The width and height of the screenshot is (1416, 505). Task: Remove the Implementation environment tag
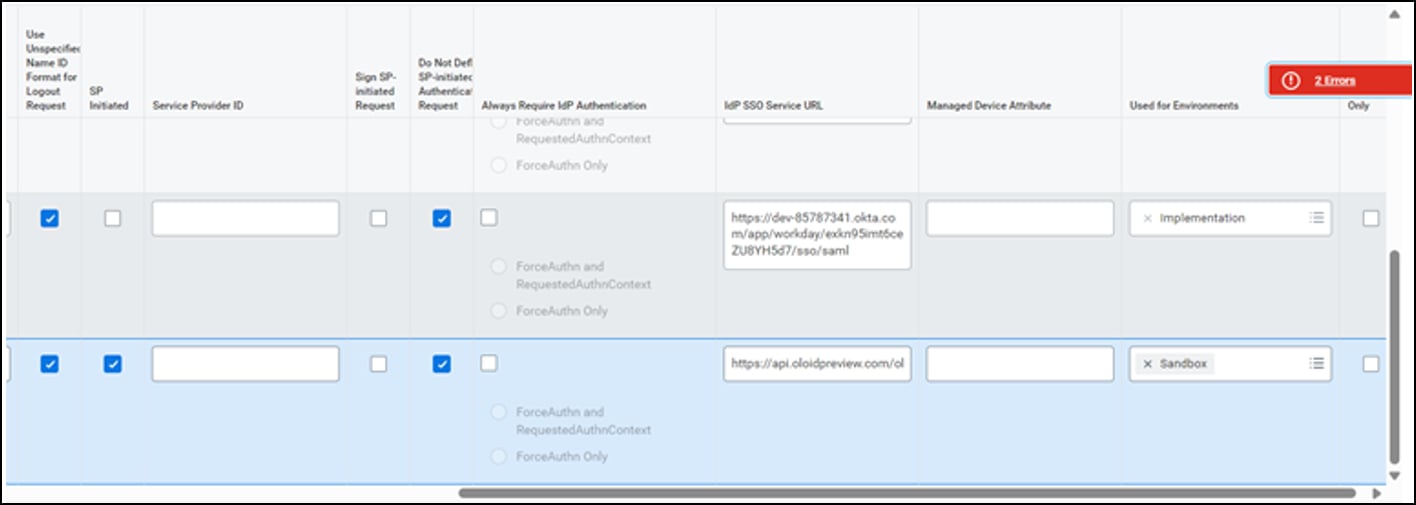tap(1147, 218)
